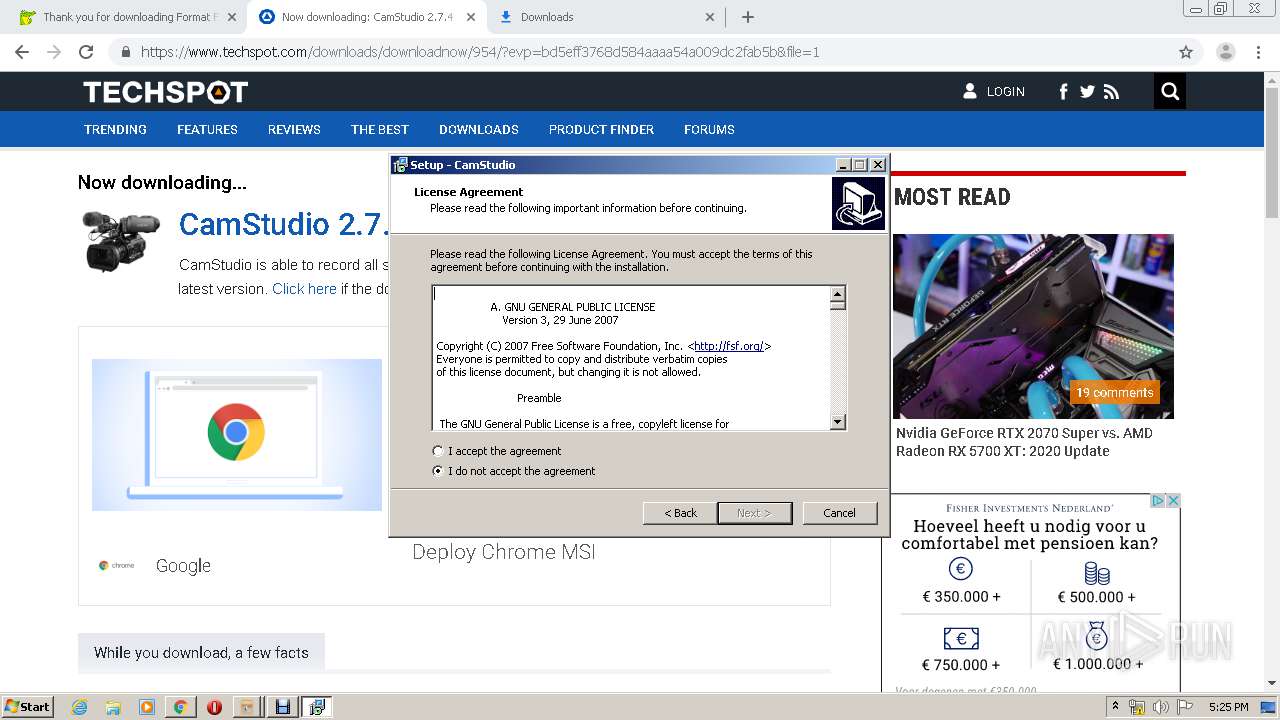Image resolution: width=1280 pixels, height=720 pixels.
Task: Click the TechSpot search magnifier icon
Action: (x=1170, y=92)
